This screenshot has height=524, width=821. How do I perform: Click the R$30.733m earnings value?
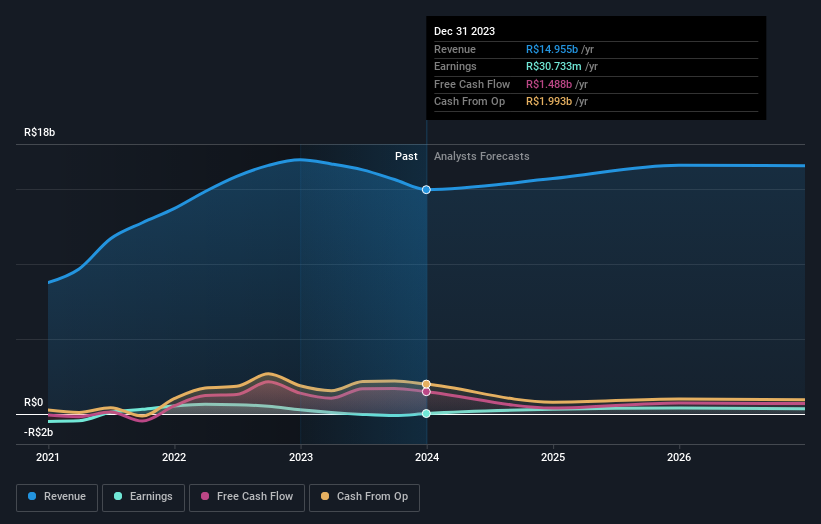coord(553,66)
